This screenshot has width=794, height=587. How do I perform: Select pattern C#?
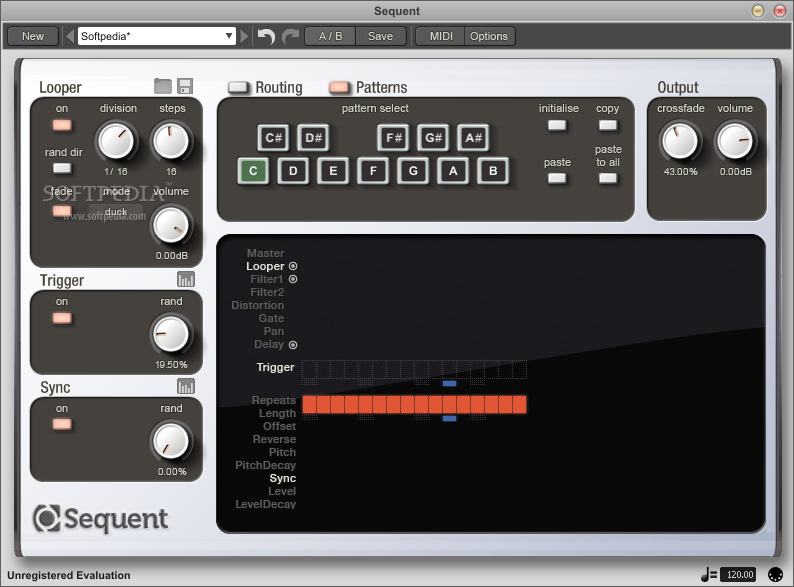tap(273, 138)
